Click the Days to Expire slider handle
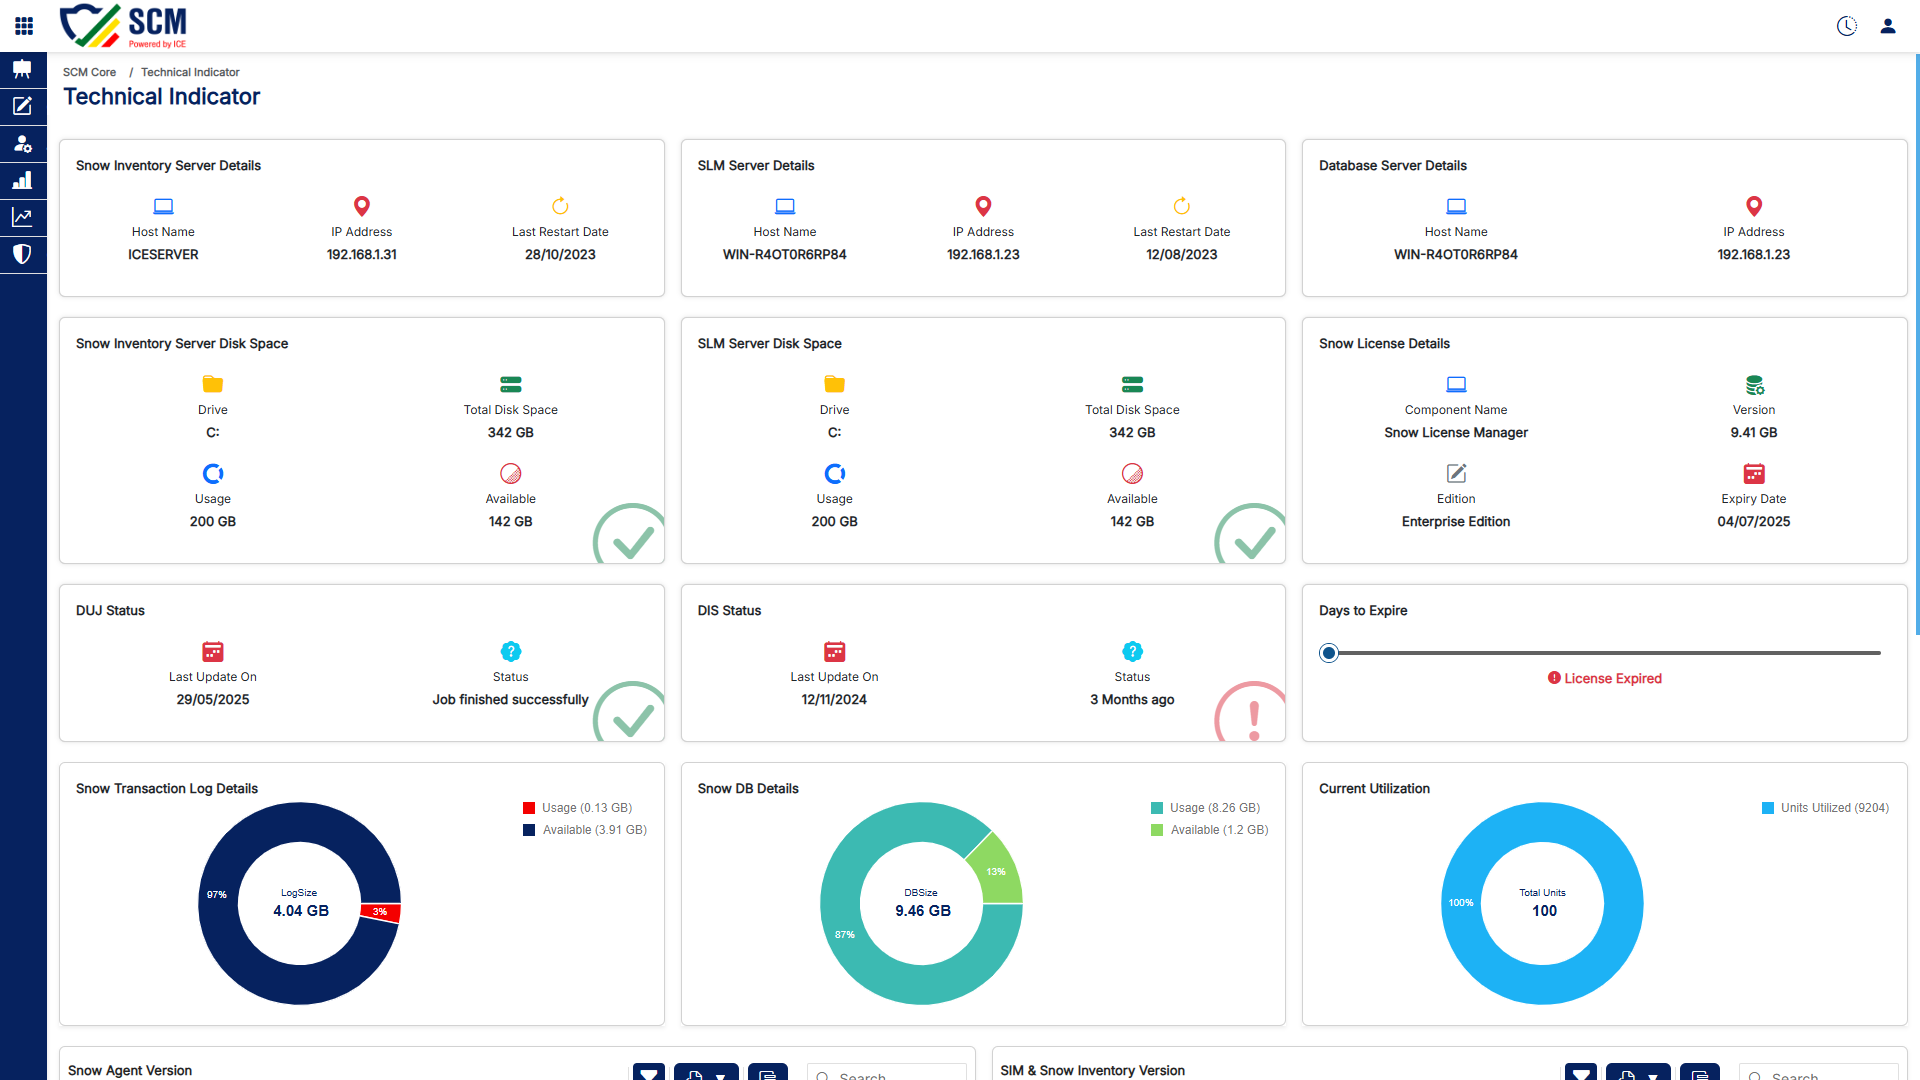The image size is (1920, 1080). point(1329,653)
